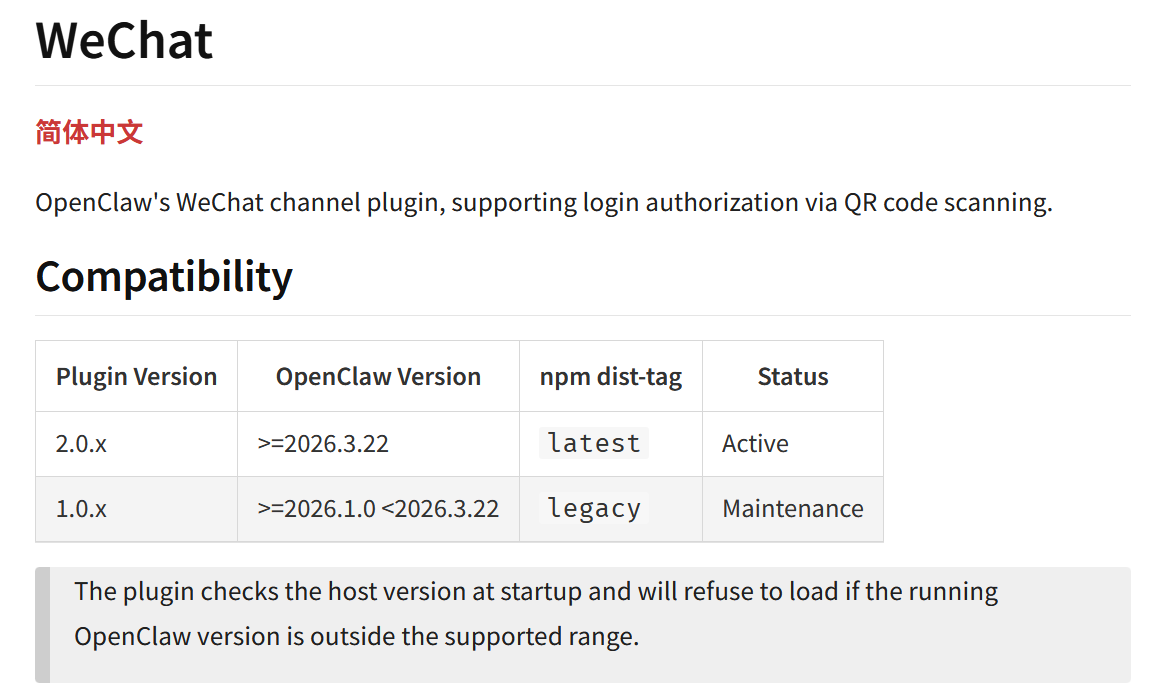Click the >=2026.1.0 <2026.3.22 range cell
The height and width of the screenshot is (699, 1161).
coord(378,509)
